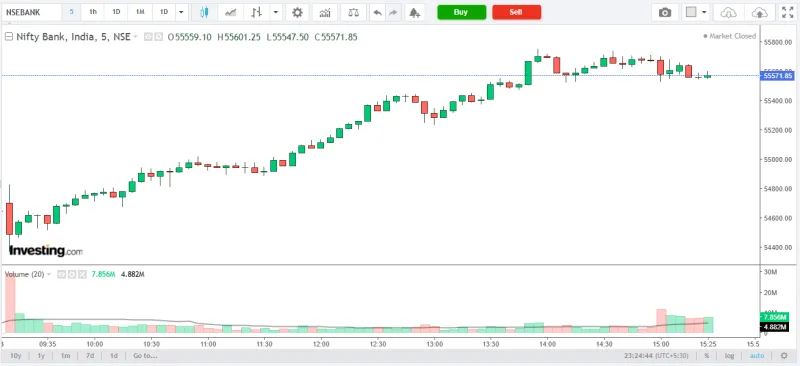Open Nifty Bank series format icon

point(158,37)
